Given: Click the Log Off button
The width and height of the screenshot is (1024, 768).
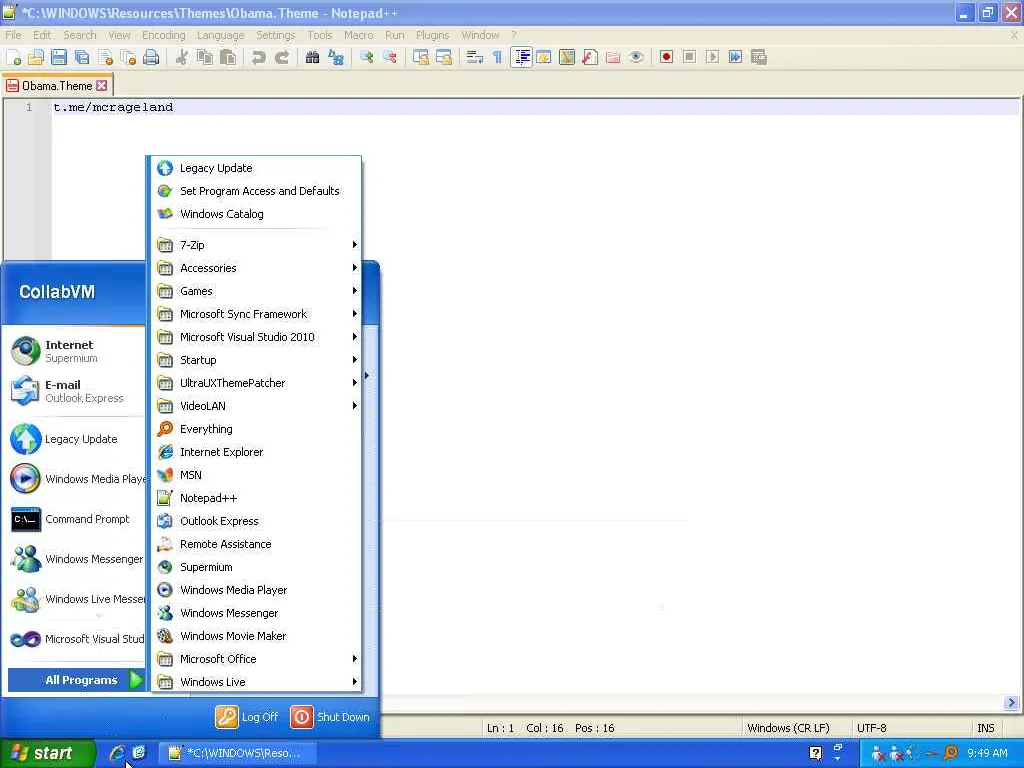Looking at the screenshot, I should (x=247, y=716).
